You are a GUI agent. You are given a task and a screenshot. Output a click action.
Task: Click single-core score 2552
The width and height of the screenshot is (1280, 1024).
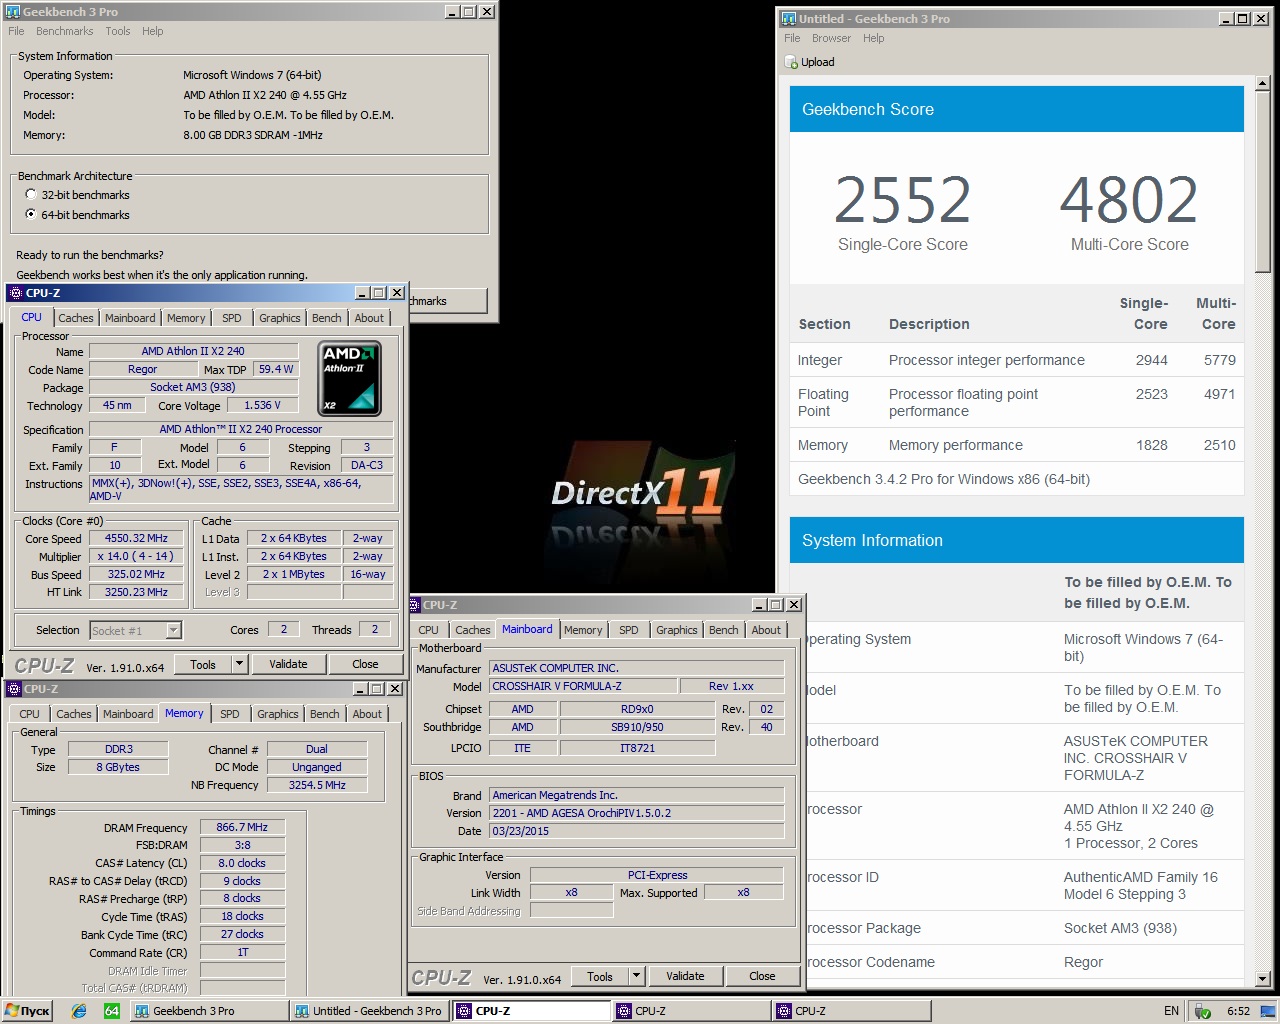(x=902, y=201)
